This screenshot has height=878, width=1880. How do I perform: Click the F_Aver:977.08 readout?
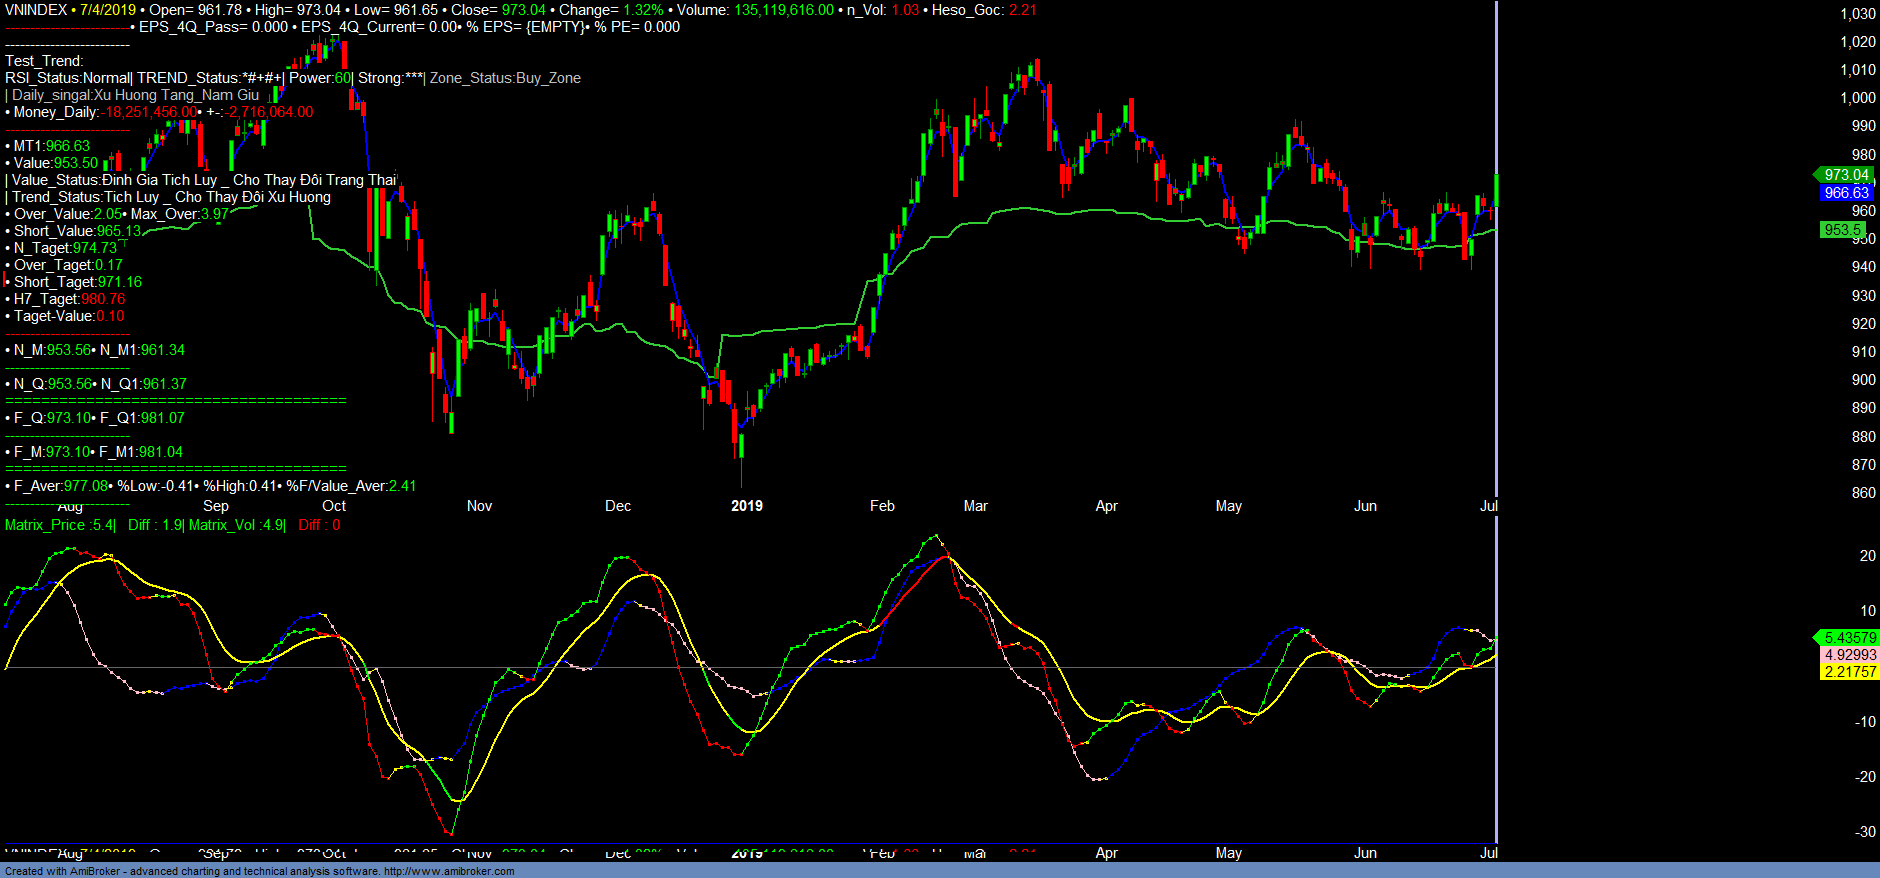click(60, 486)
